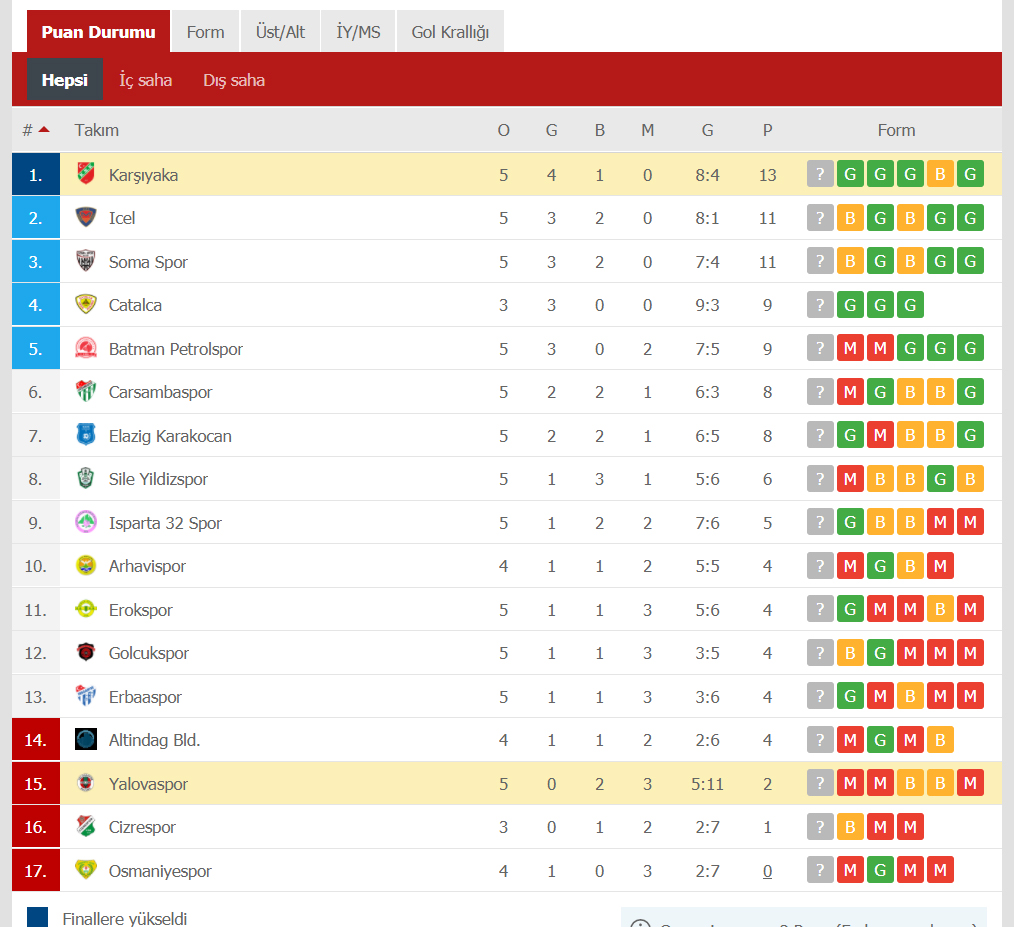1014x927 pixels.
Task: Select the Hepsi filter
Action: 65,80
